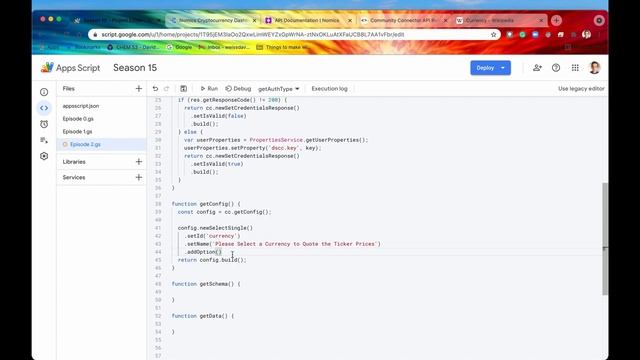Open the project Overview icon in sidebar
Image resolution: width=640 pixels, height=360 pixels.
pos(44,92)
